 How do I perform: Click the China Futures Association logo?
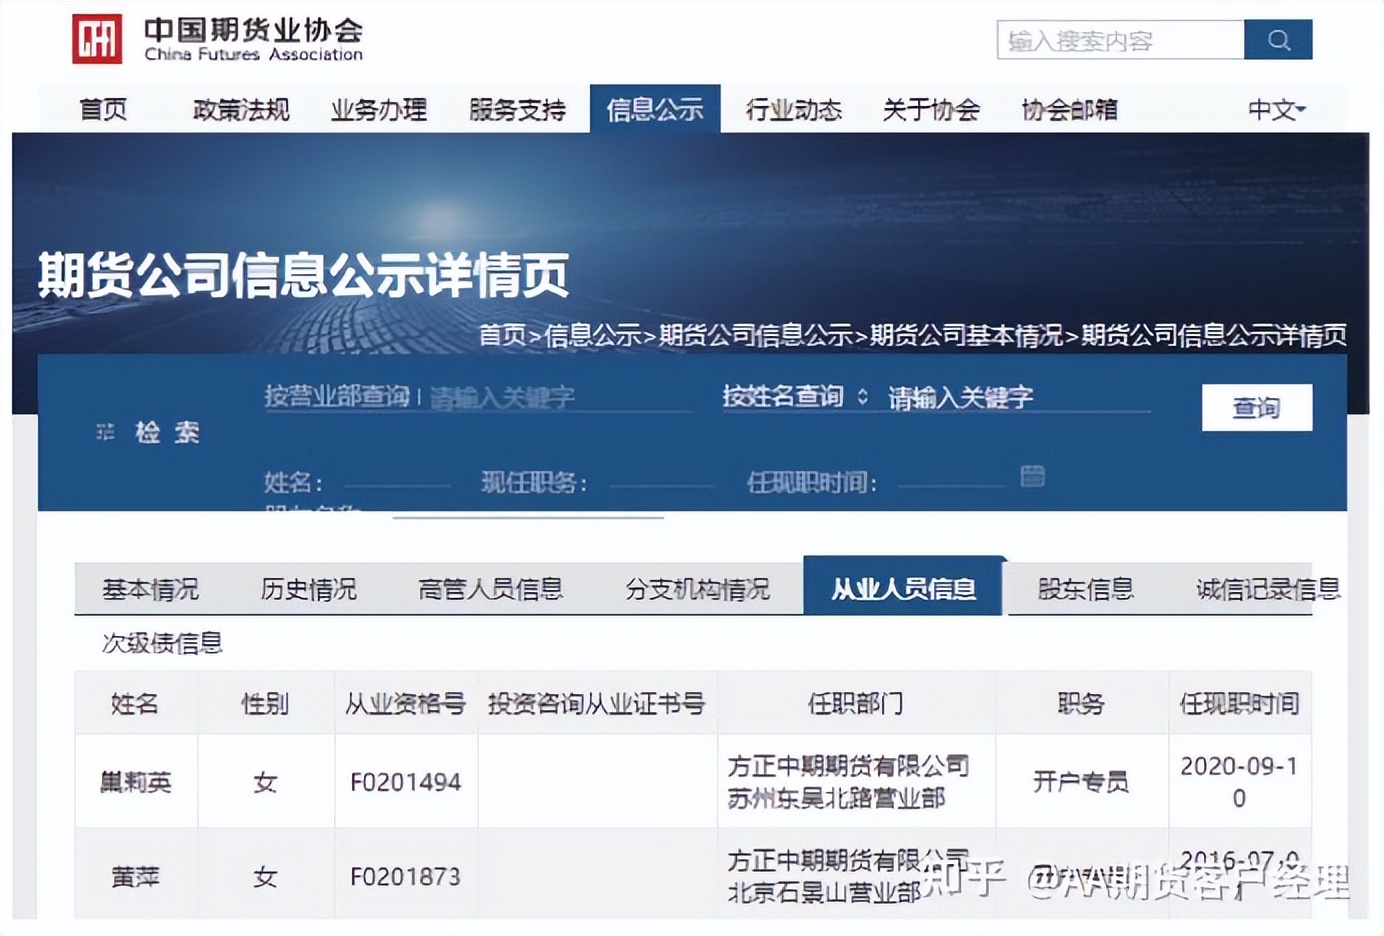[x=217, y=40]
